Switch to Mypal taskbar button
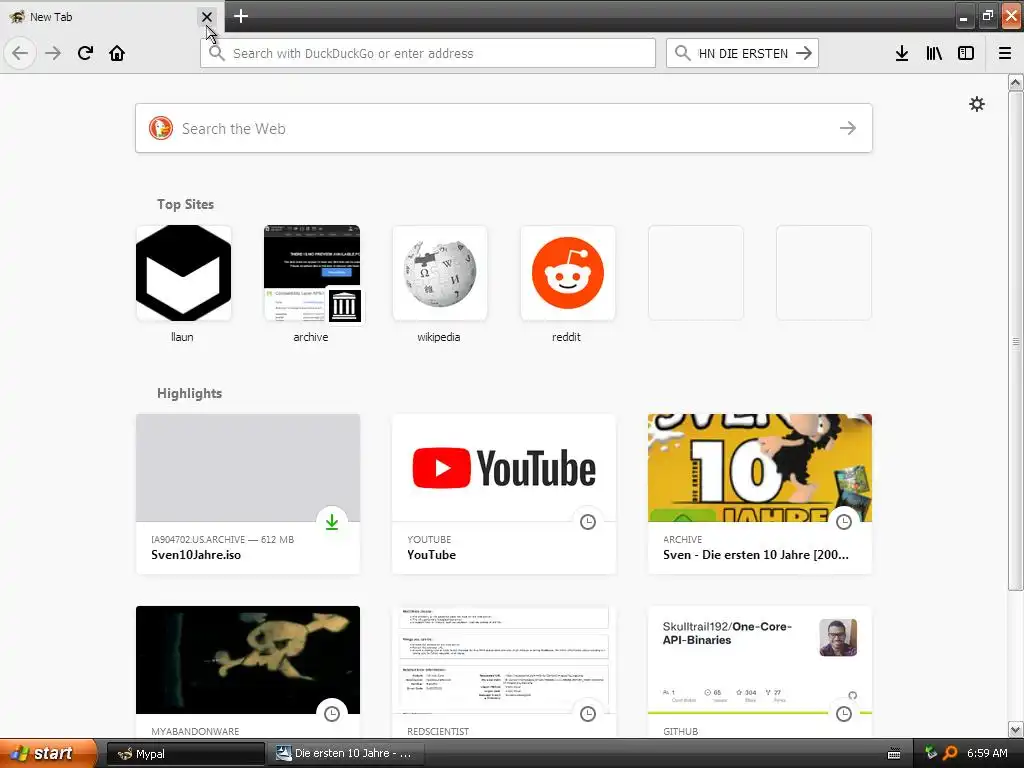This screenshot has width=1024, height=768. click(185, 754)
